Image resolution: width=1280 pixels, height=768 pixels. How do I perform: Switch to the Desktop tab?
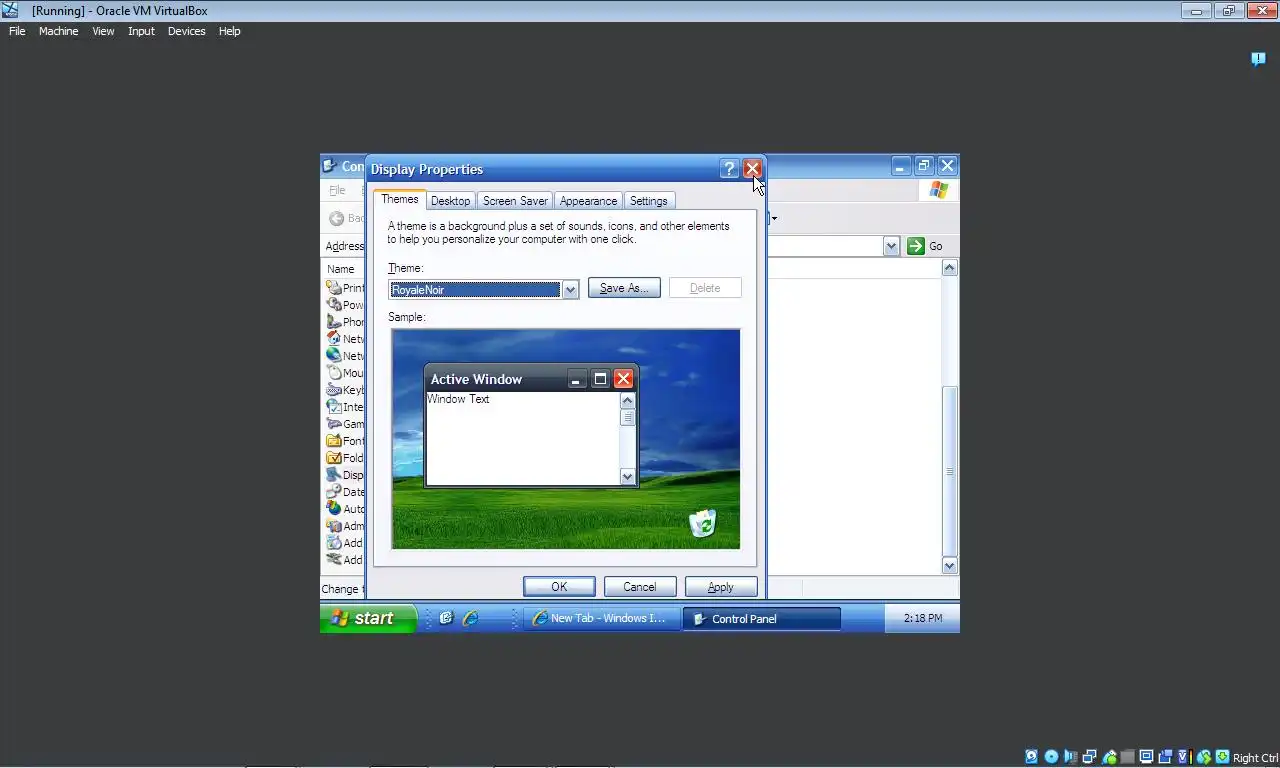(450, 201)
